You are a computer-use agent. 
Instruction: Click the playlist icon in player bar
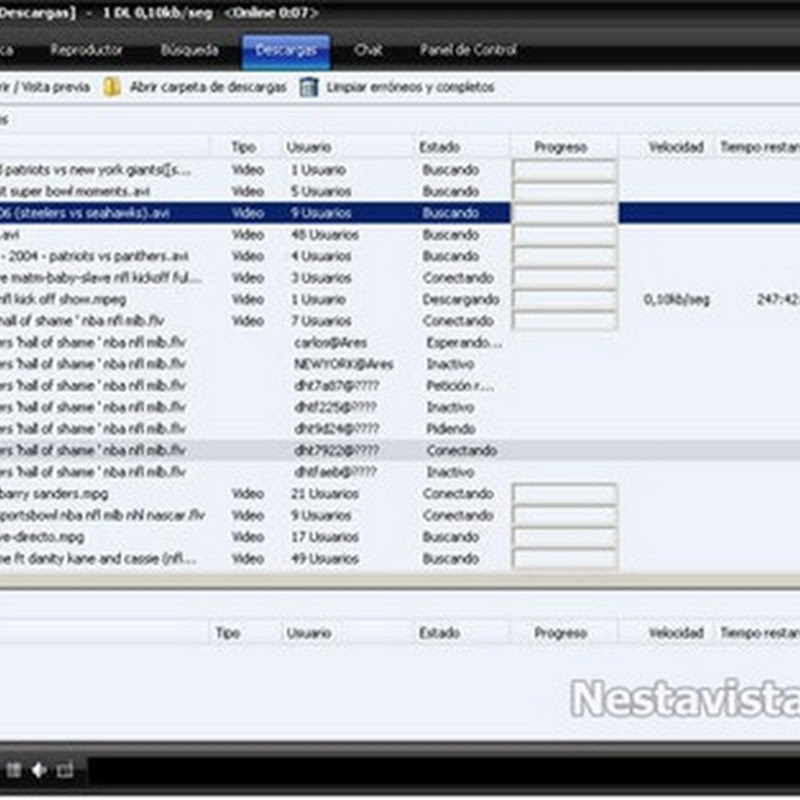click(15, 769)
